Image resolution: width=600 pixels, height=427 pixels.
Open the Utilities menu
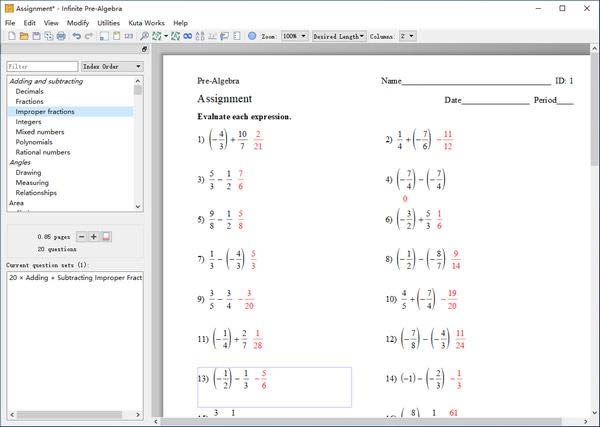click(108, 23)
